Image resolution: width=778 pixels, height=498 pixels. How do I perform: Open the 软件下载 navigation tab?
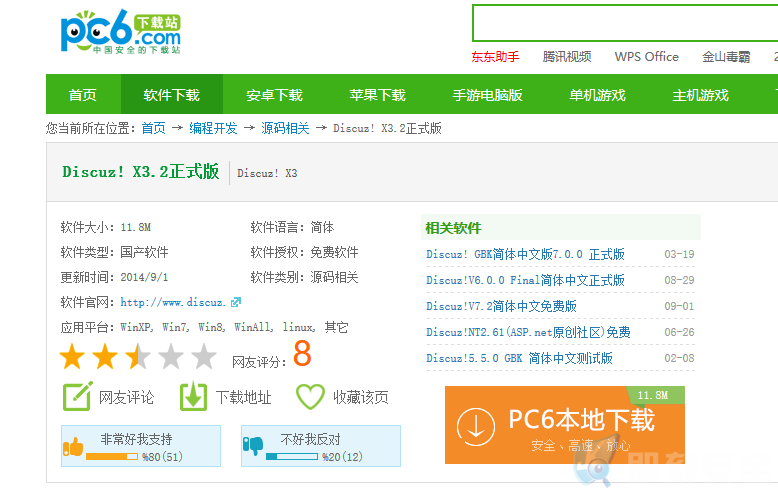pos(172,94)
